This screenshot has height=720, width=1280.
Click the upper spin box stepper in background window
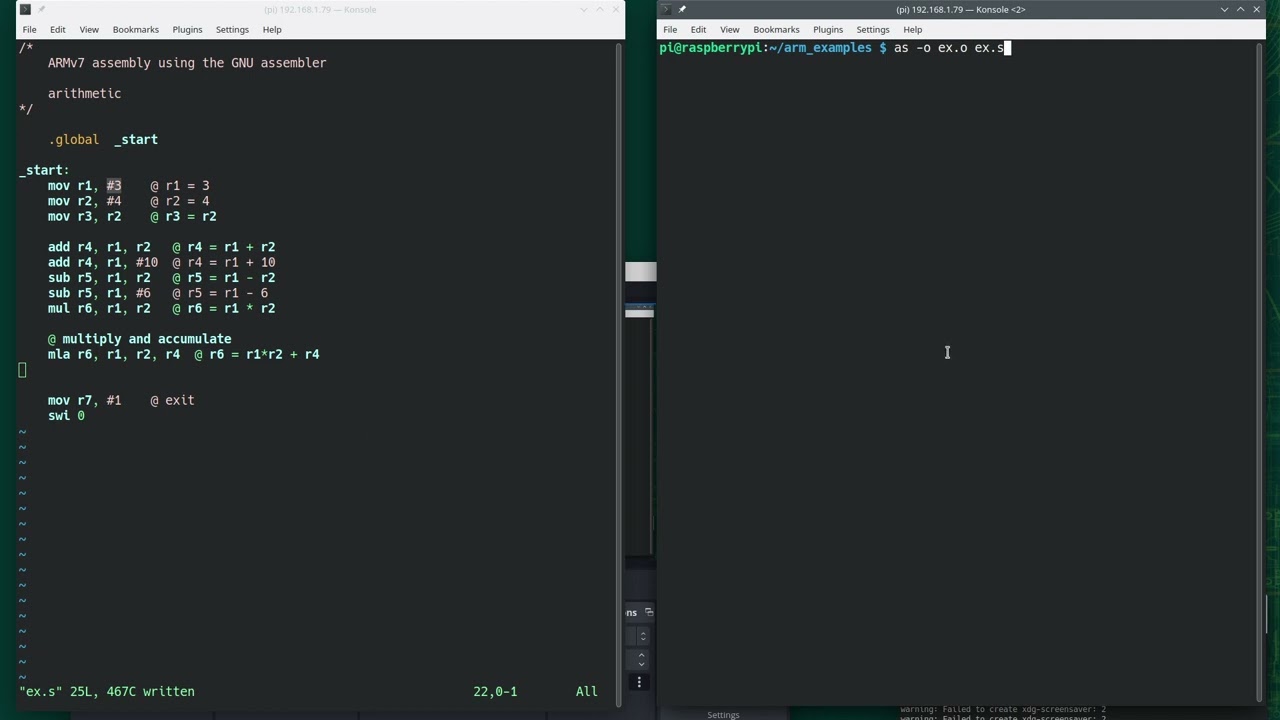pos(642,636)
